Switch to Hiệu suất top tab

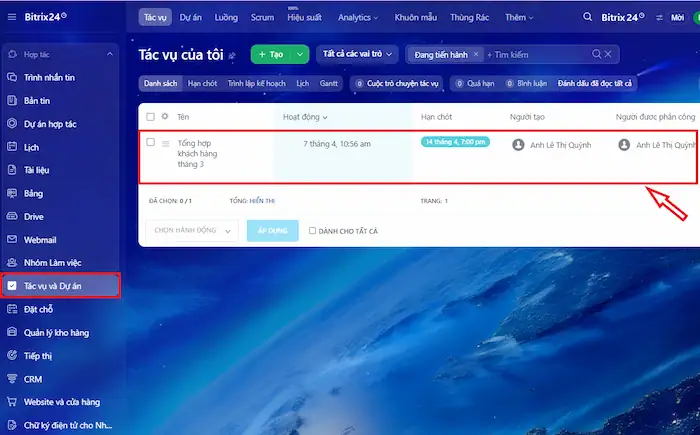click(x=304, y=17)
